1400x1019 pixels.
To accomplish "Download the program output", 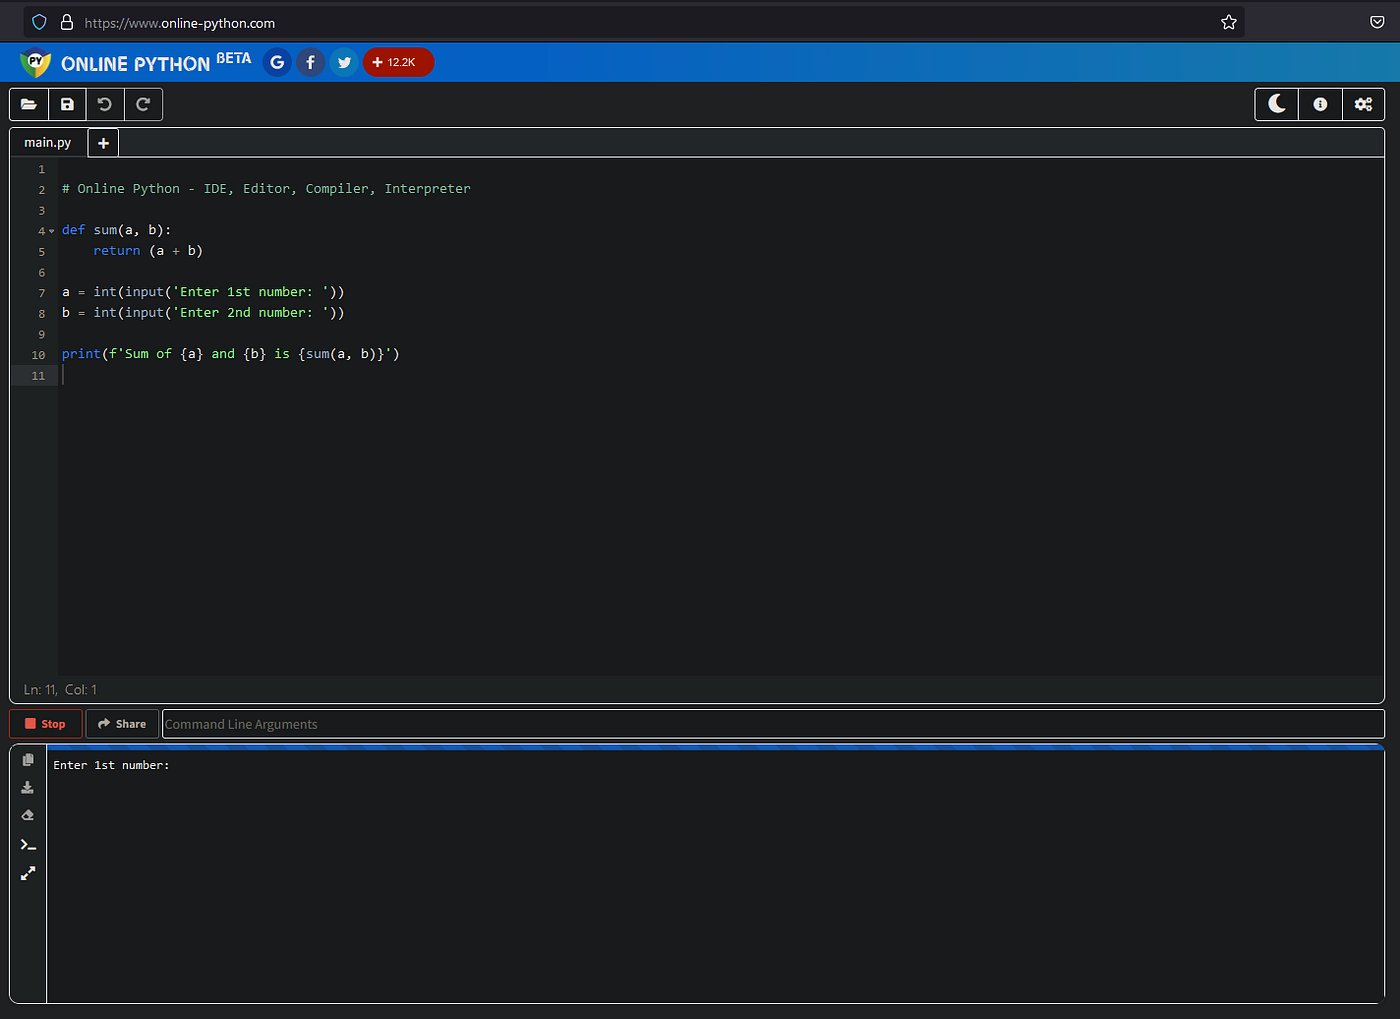I will 27,787.
